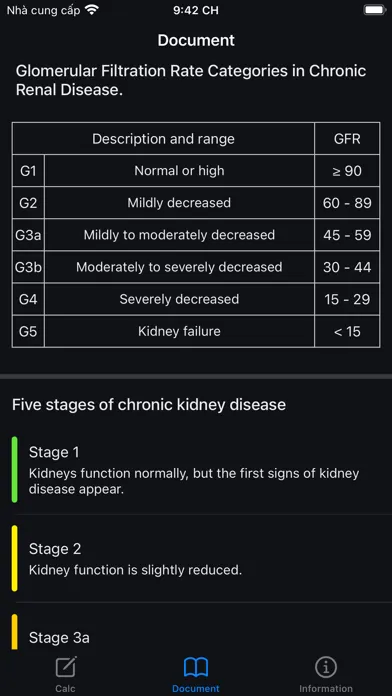The height and width of the screenshot is (696, 392).
Task: Tap the battery indicator icon
Action: (x=375, y=10)
